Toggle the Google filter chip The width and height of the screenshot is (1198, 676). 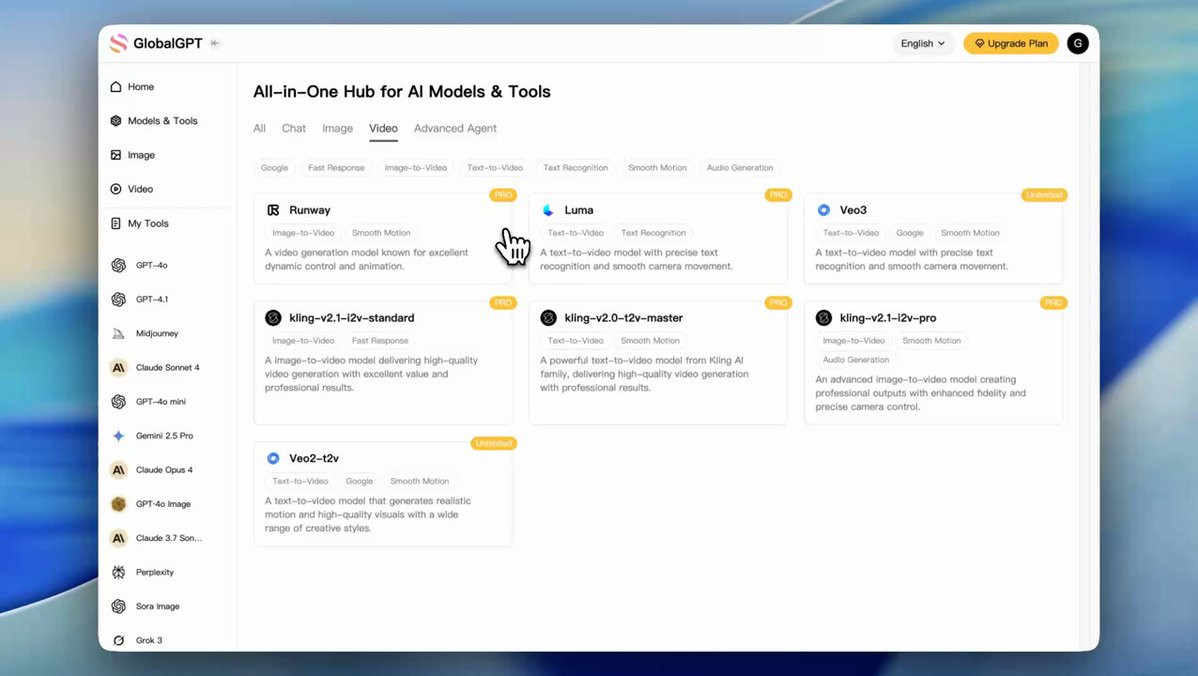(274, 168)
